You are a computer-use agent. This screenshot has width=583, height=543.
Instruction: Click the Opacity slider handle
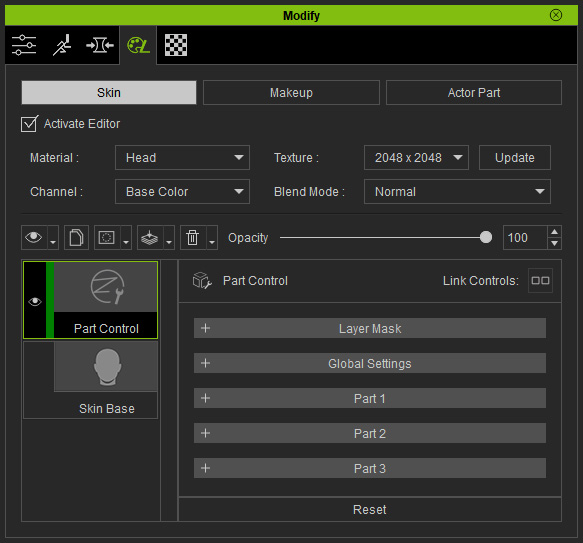point(486,237)
